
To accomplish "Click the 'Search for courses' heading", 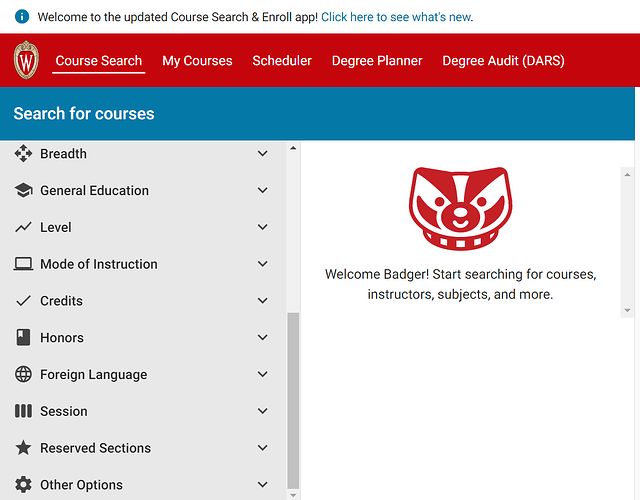I will [84, 113].
